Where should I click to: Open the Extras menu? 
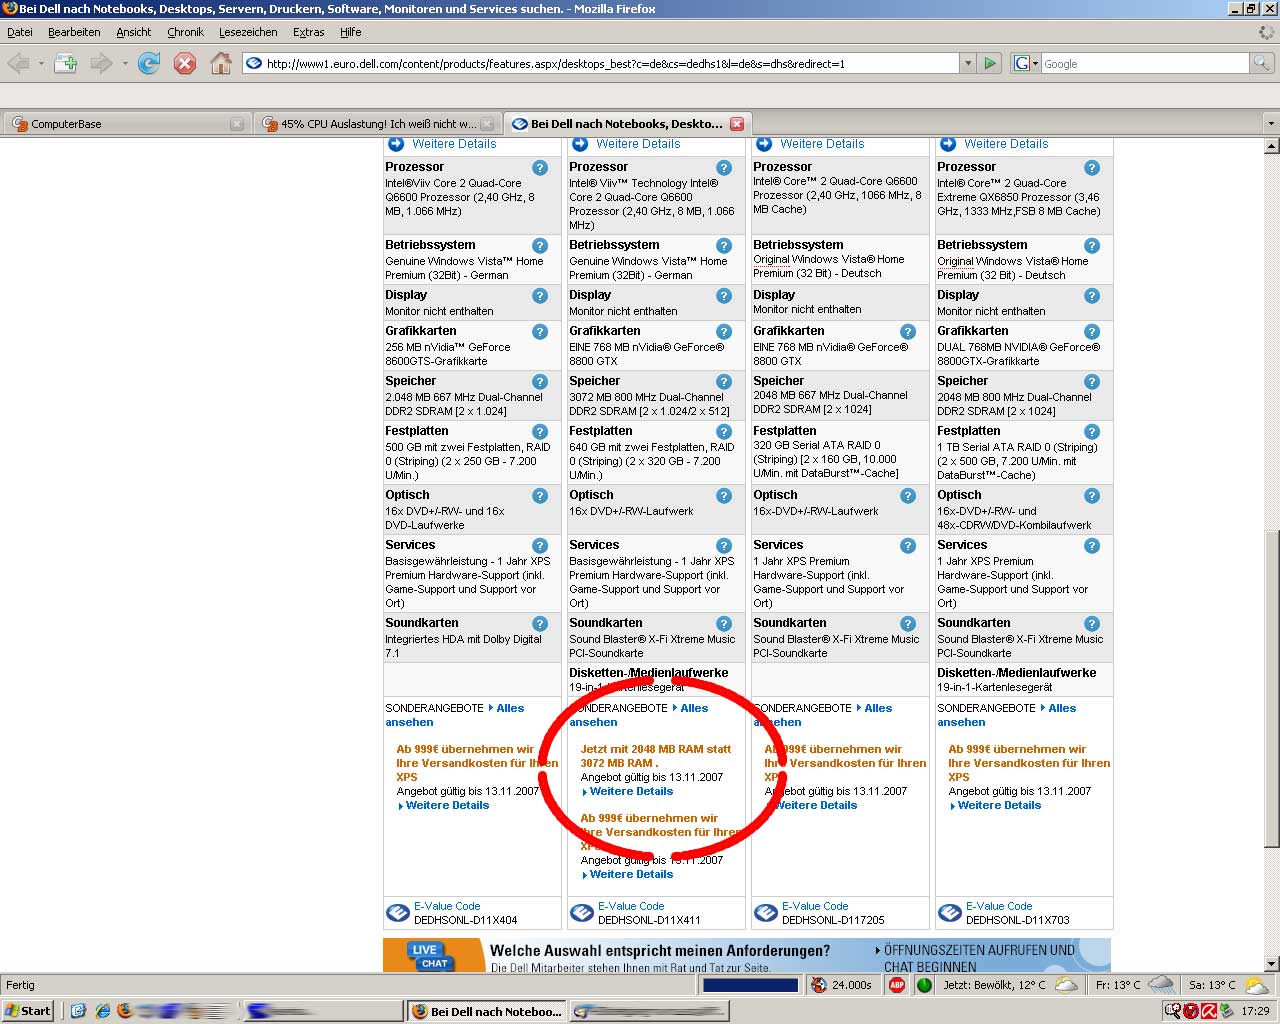(308, 32)
